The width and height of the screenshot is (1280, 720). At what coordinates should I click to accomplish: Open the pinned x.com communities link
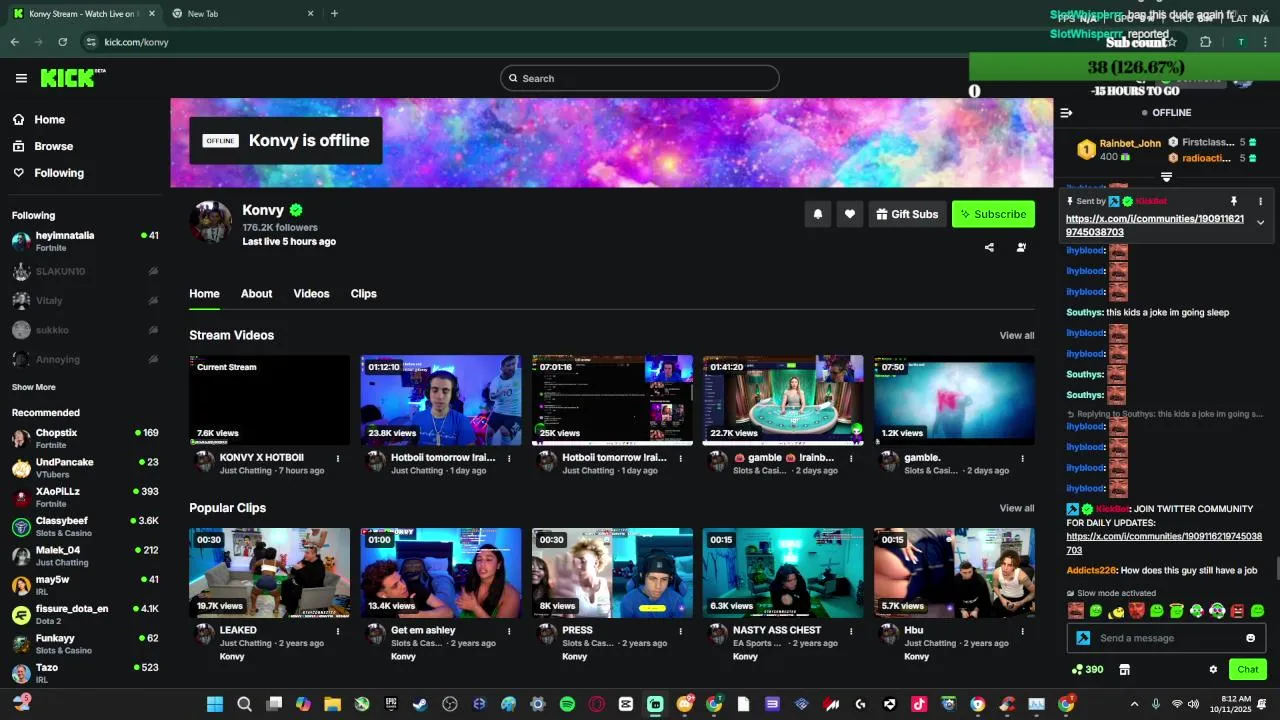click(1155, 225)
